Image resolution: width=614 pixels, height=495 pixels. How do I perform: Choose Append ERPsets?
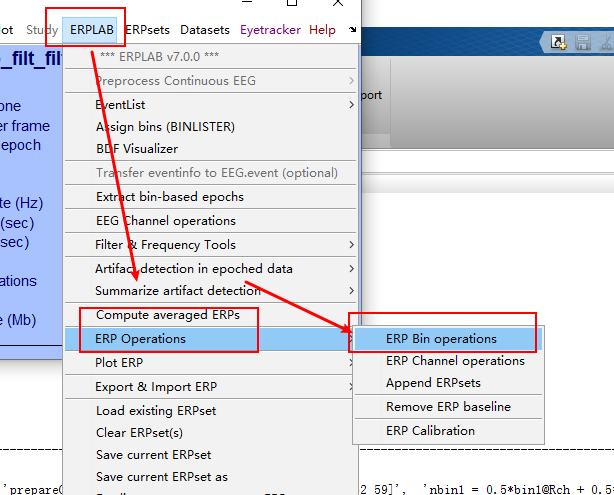448,383
